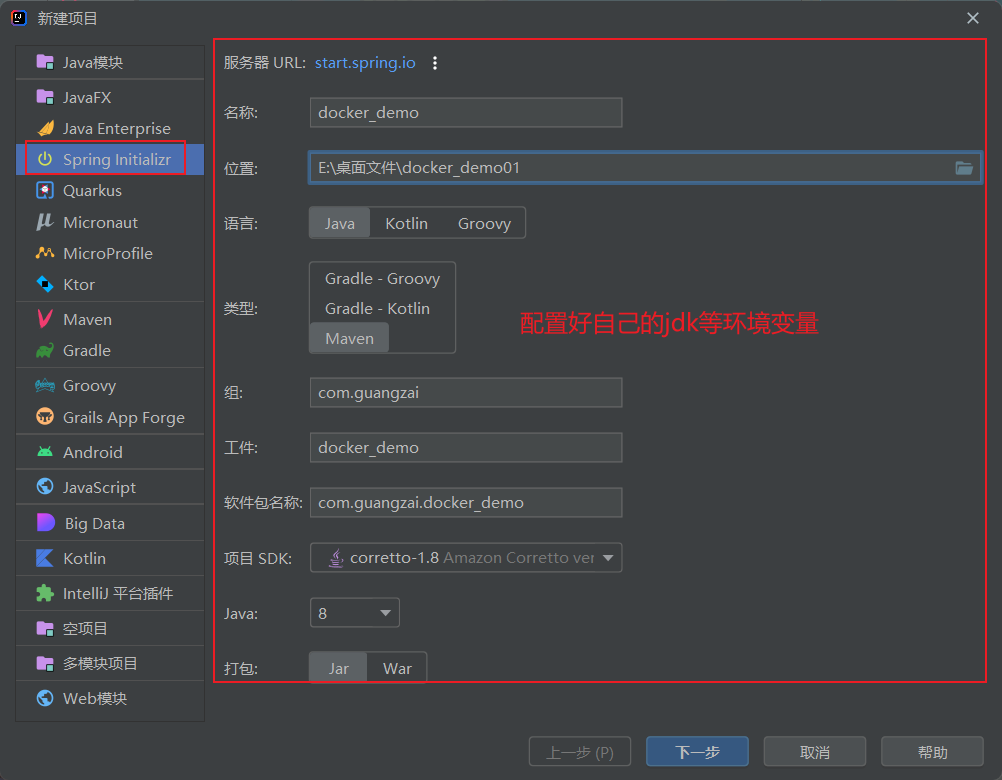The width and height of the screenshot is (1002, 780).
Task: Click the Groovy icon in sidebar
Action: coord(45,385)
